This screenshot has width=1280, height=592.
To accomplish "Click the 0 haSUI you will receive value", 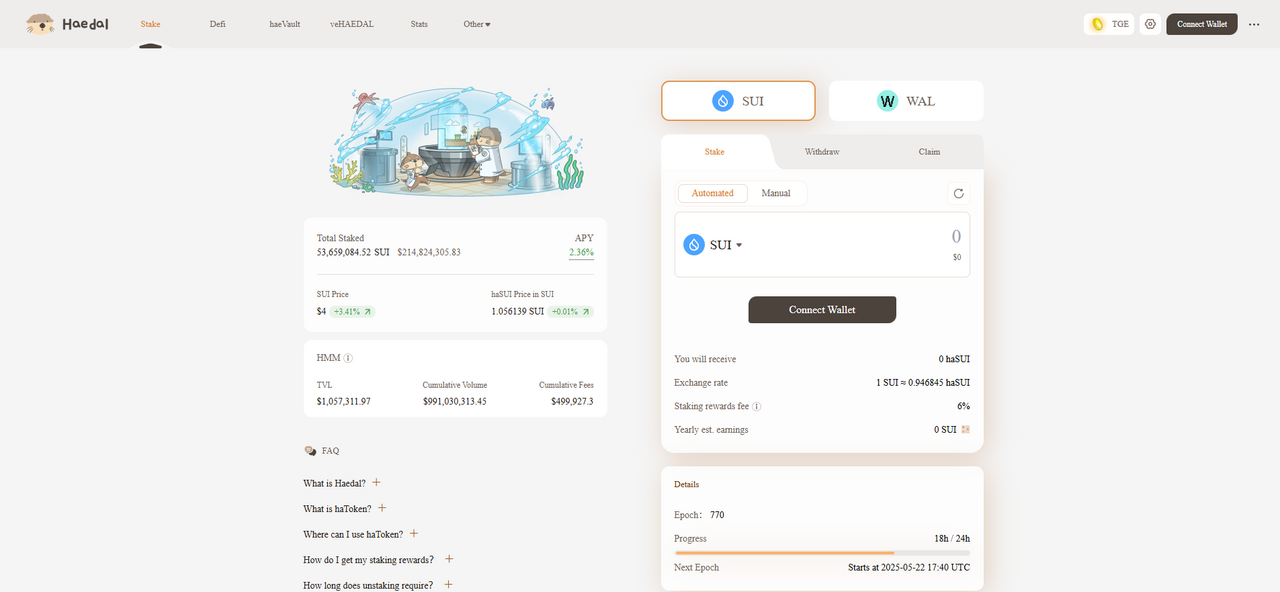I will click(954, 359).
